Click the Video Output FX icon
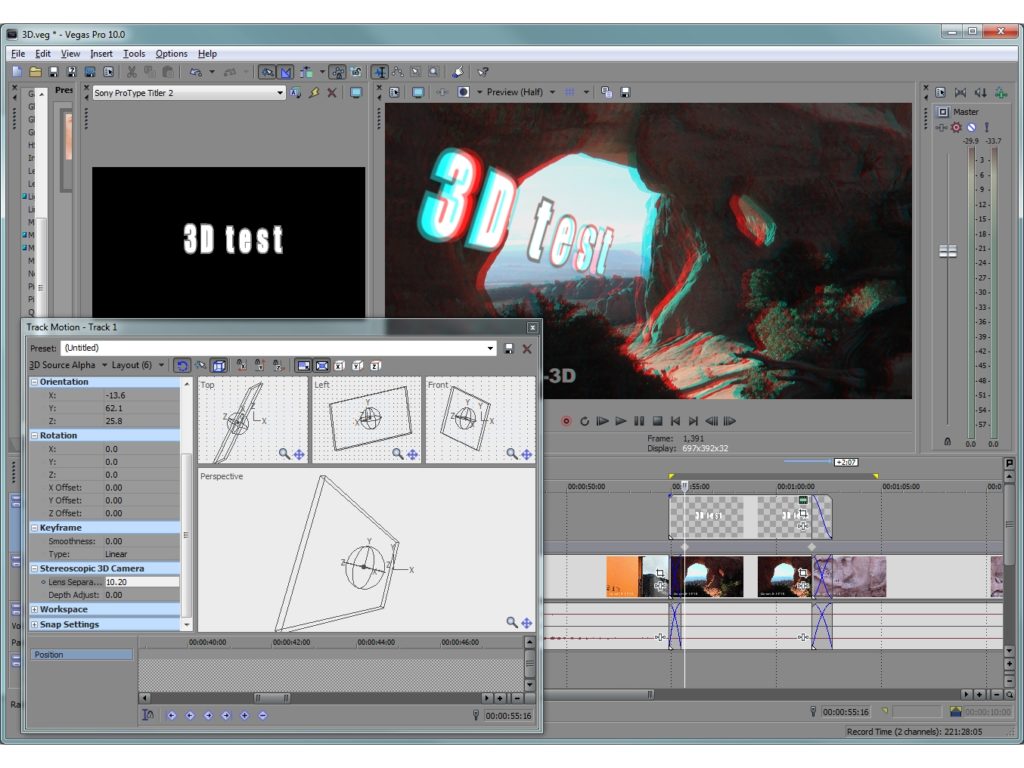This screenshot has width=1024, height=768. pos(394,91)
